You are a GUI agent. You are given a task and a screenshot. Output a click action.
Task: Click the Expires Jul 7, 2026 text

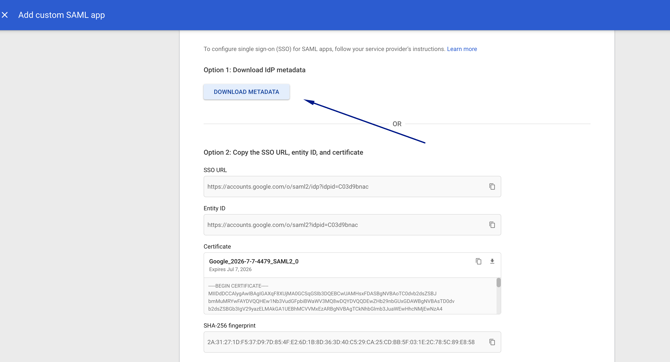pos(230,269)
